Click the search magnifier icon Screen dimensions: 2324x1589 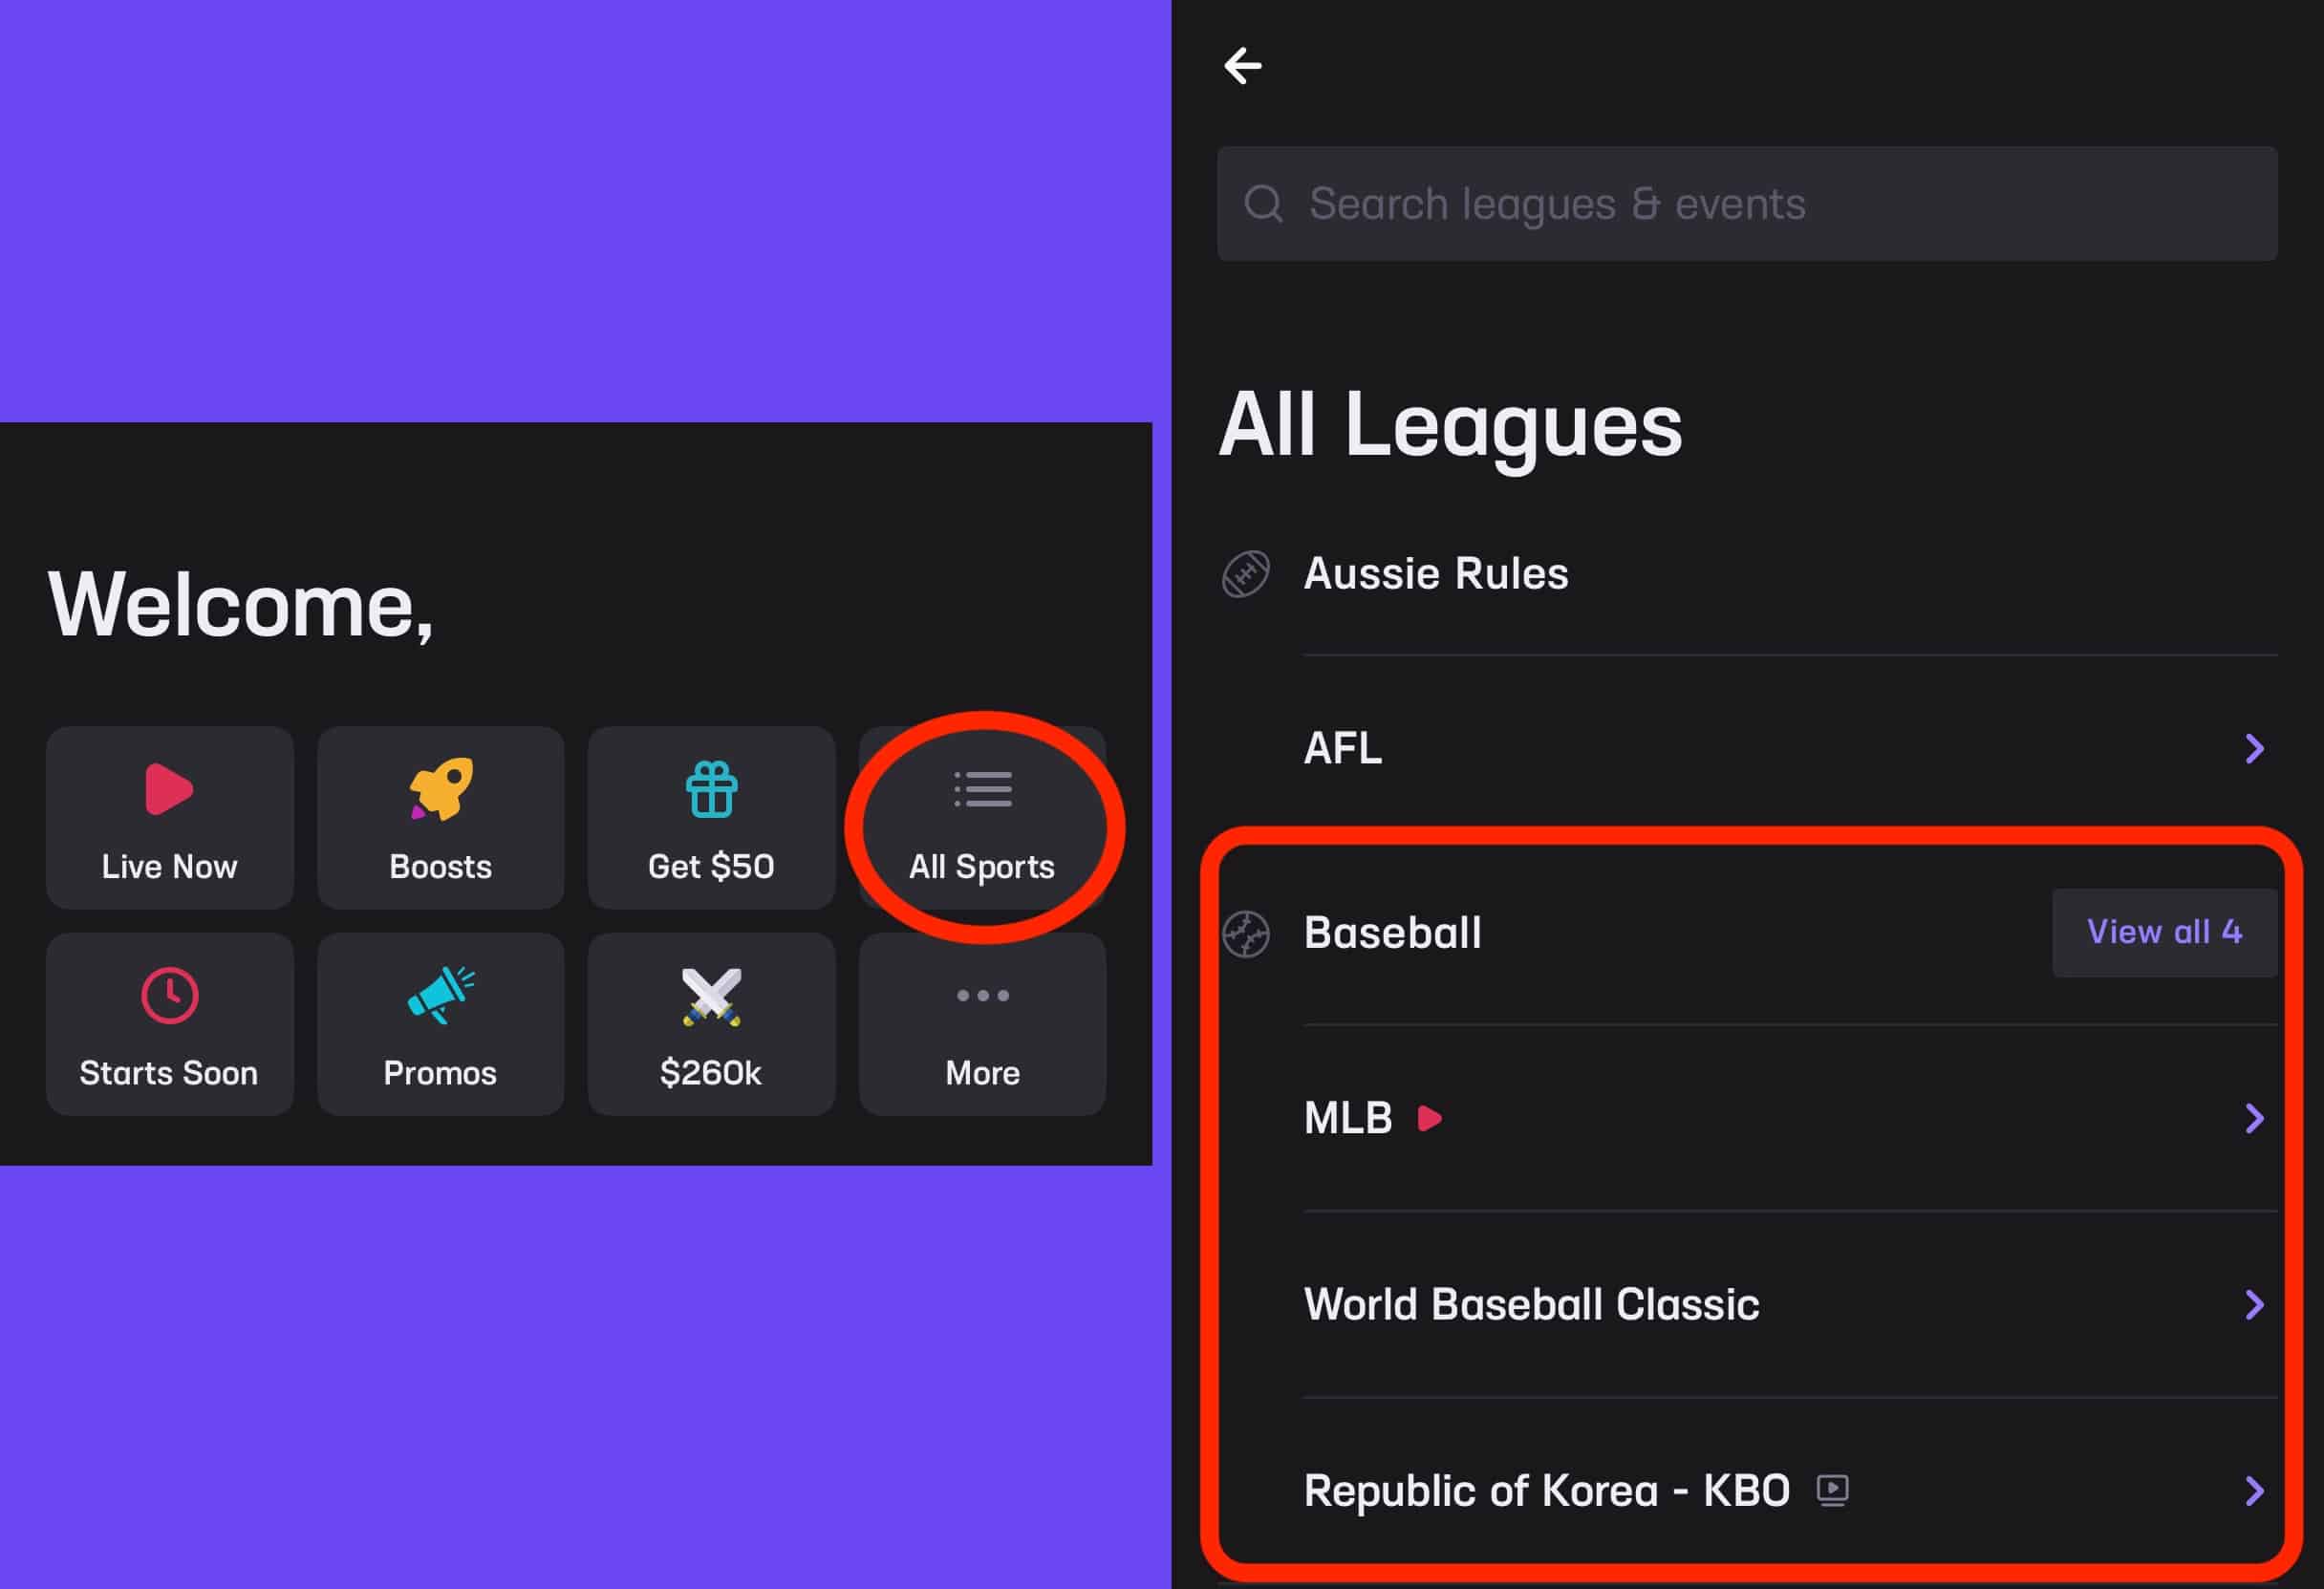(x=1263, y=204)
